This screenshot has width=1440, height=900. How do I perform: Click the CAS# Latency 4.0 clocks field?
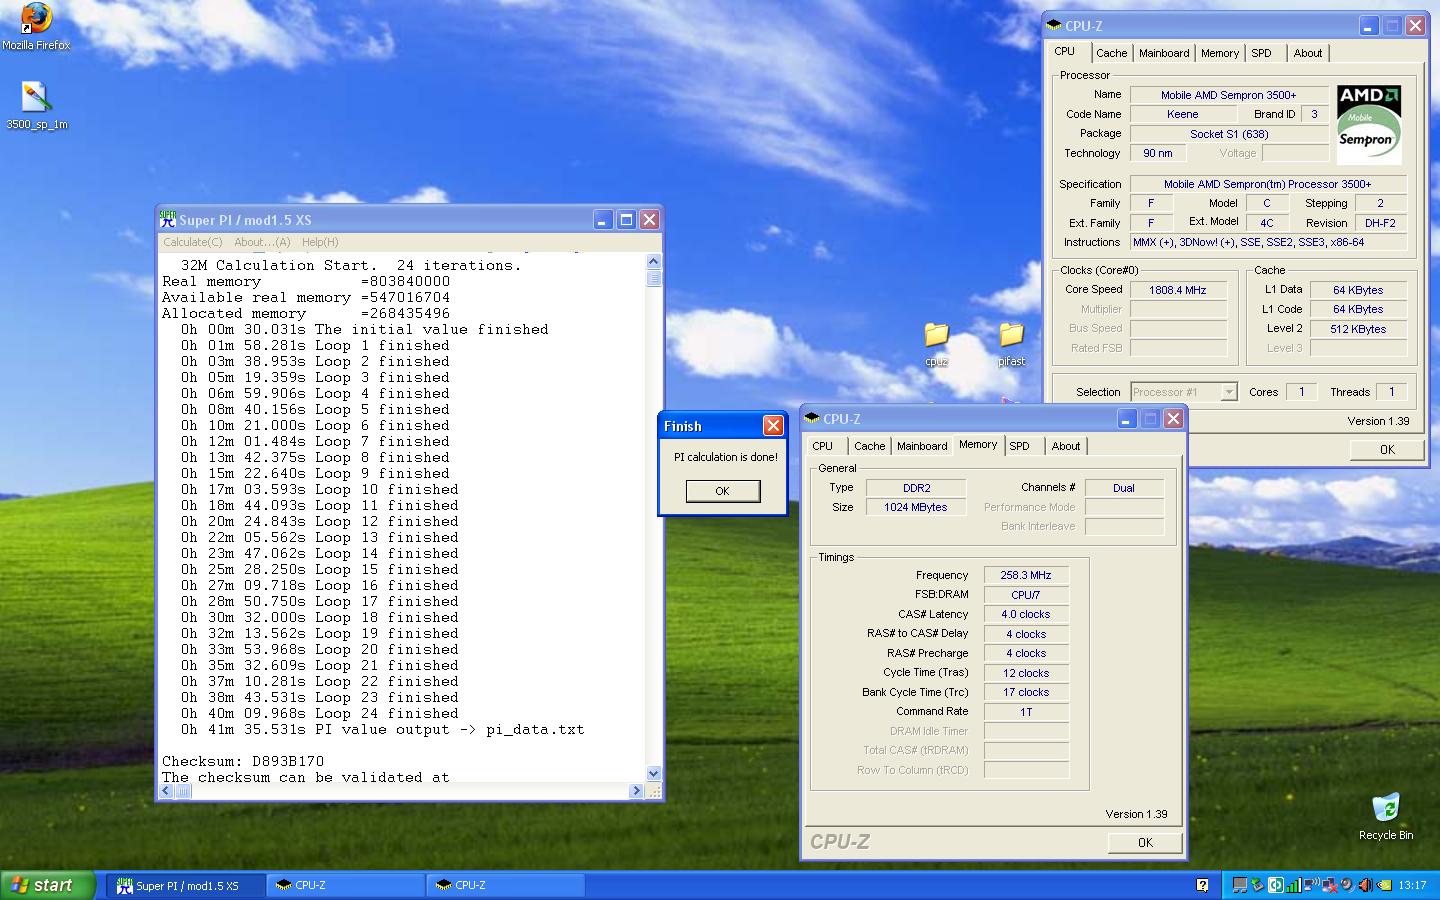(x=1026, y=614)
